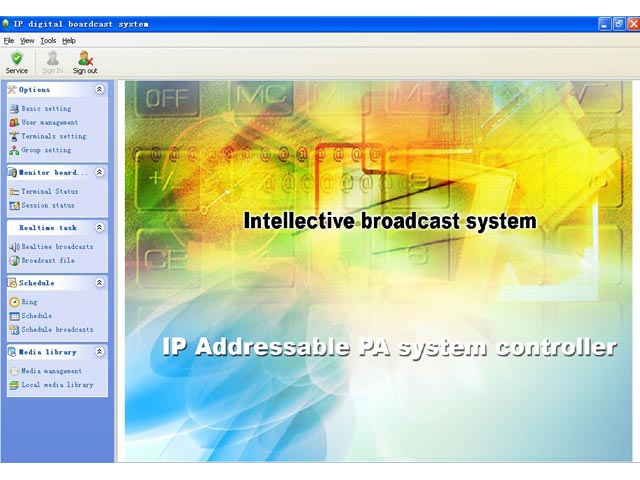Open the Tools menu

coord(48,41)
